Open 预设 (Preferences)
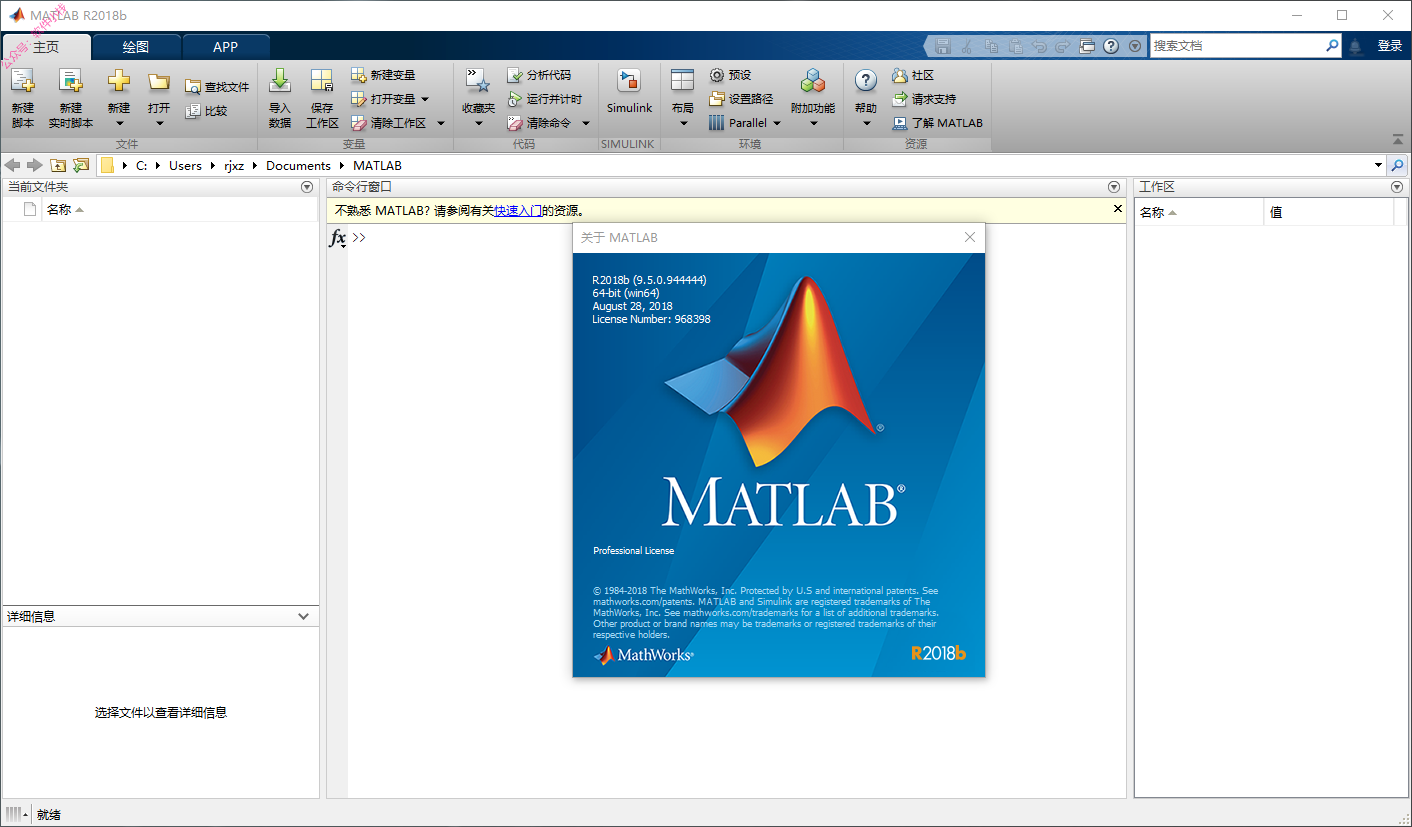 (730, 75)
